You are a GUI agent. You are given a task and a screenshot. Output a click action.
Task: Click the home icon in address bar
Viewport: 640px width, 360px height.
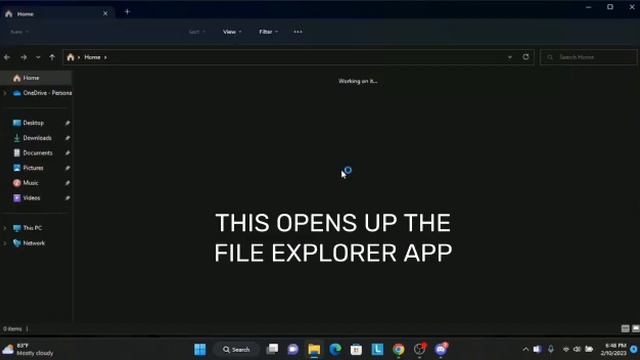pos(71,57)
